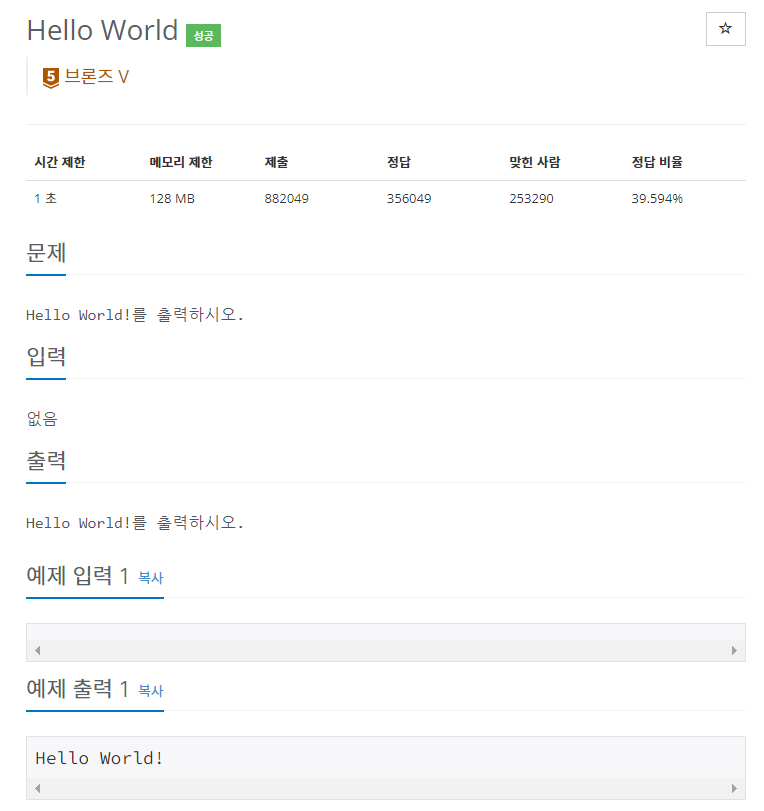Click the left scroll arrow under 예제 입력 1
This screenshot has width=764, height=811.
click(x=36, y=649)
